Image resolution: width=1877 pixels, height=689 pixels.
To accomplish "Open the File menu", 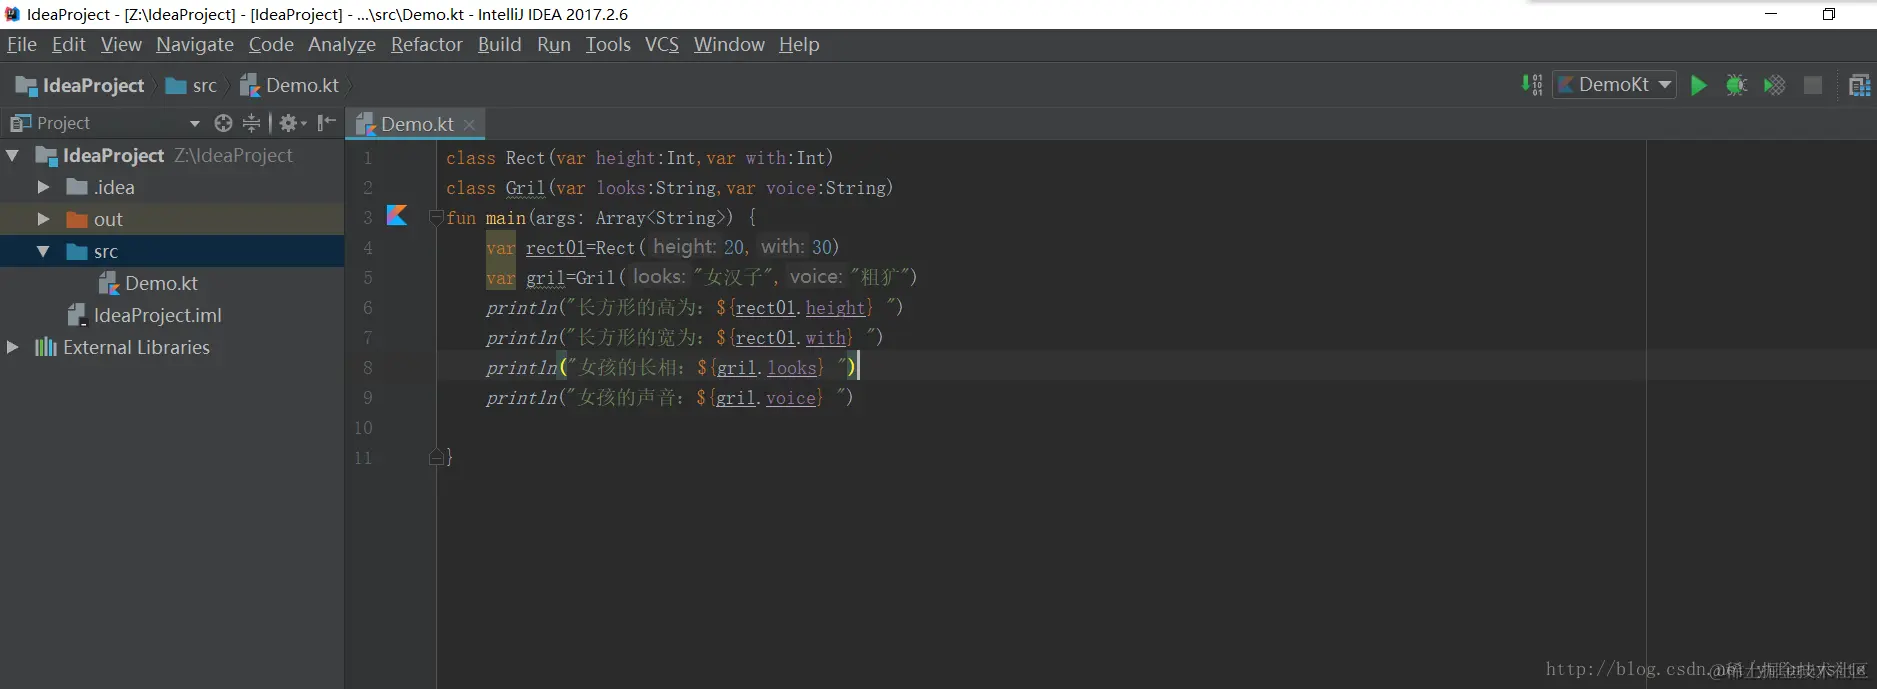I will coord(22,44).
